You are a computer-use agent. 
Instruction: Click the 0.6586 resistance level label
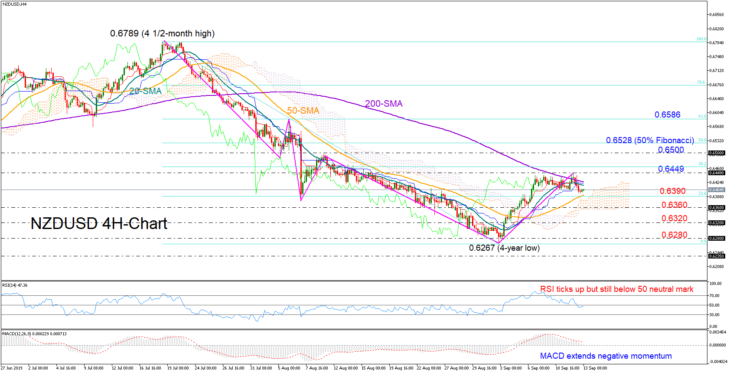pyautogui.click(x=669, y=114)
